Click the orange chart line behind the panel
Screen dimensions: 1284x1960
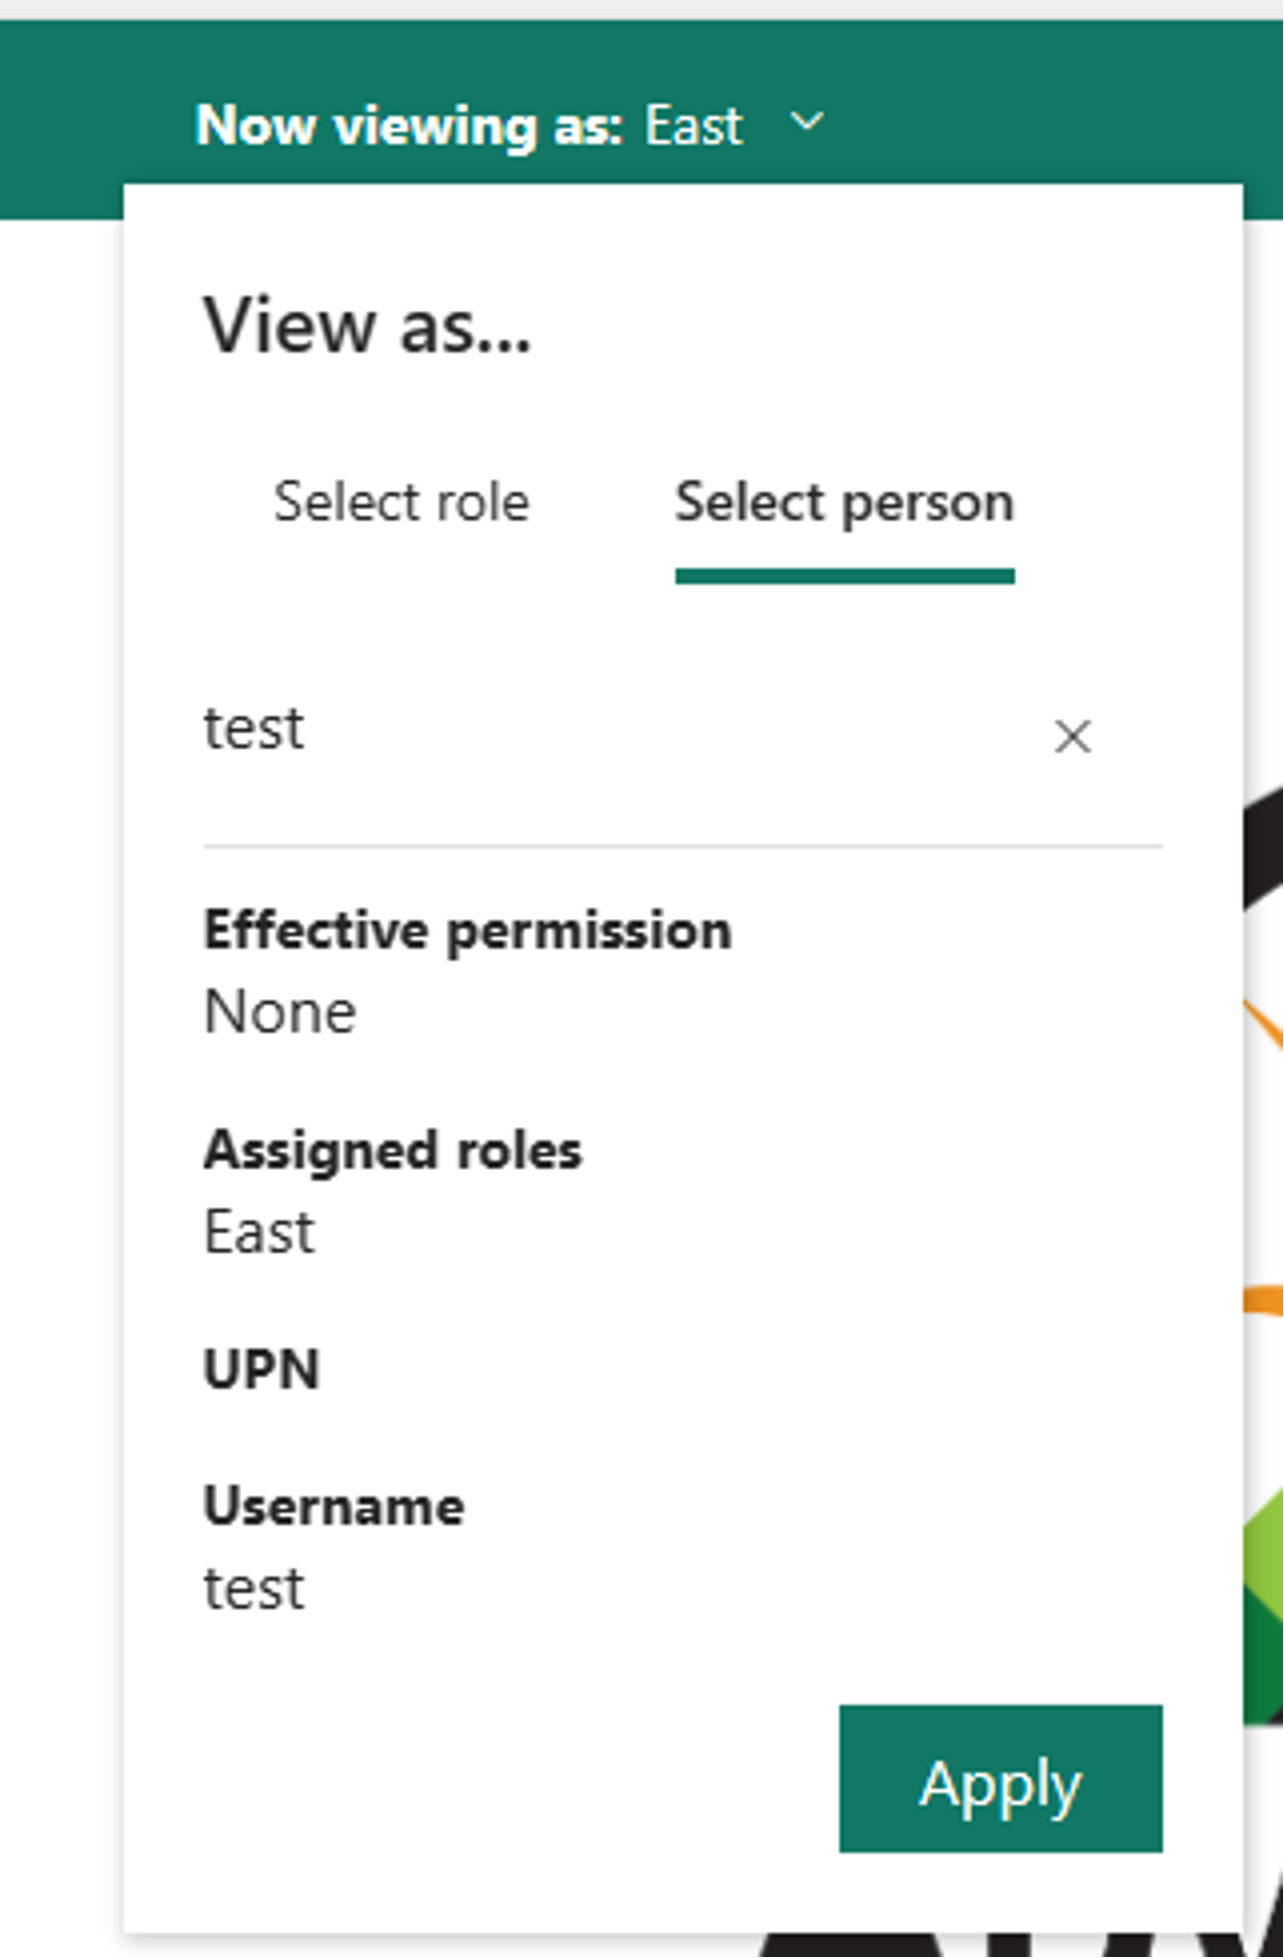click(1264, 1298)
